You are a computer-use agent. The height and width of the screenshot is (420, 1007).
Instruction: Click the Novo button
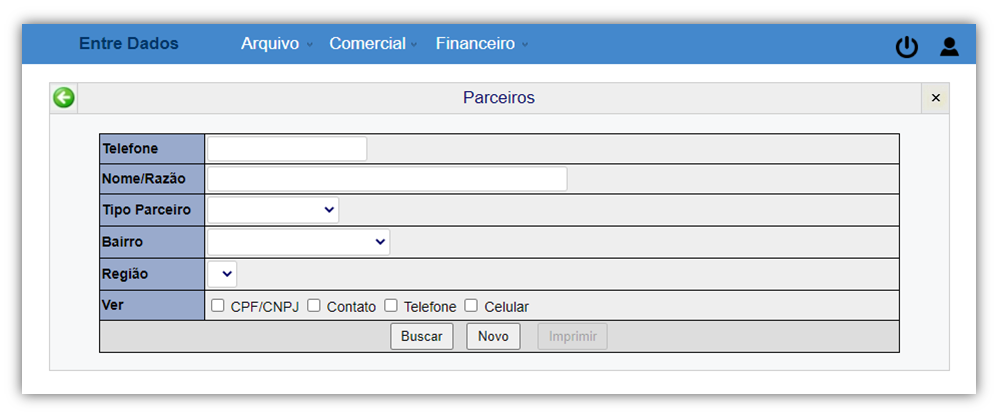[x=493, y=337]
